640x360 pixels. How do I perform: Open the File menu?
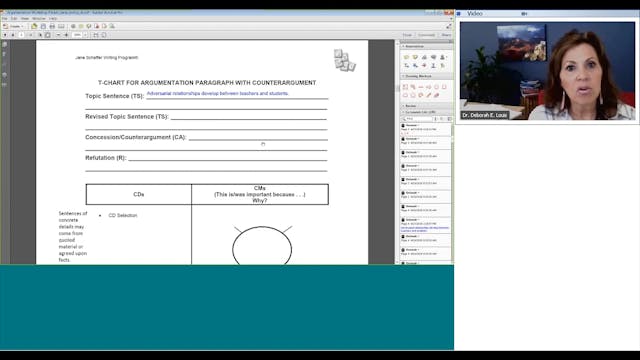pyautogui.click(x=4, y=19)
